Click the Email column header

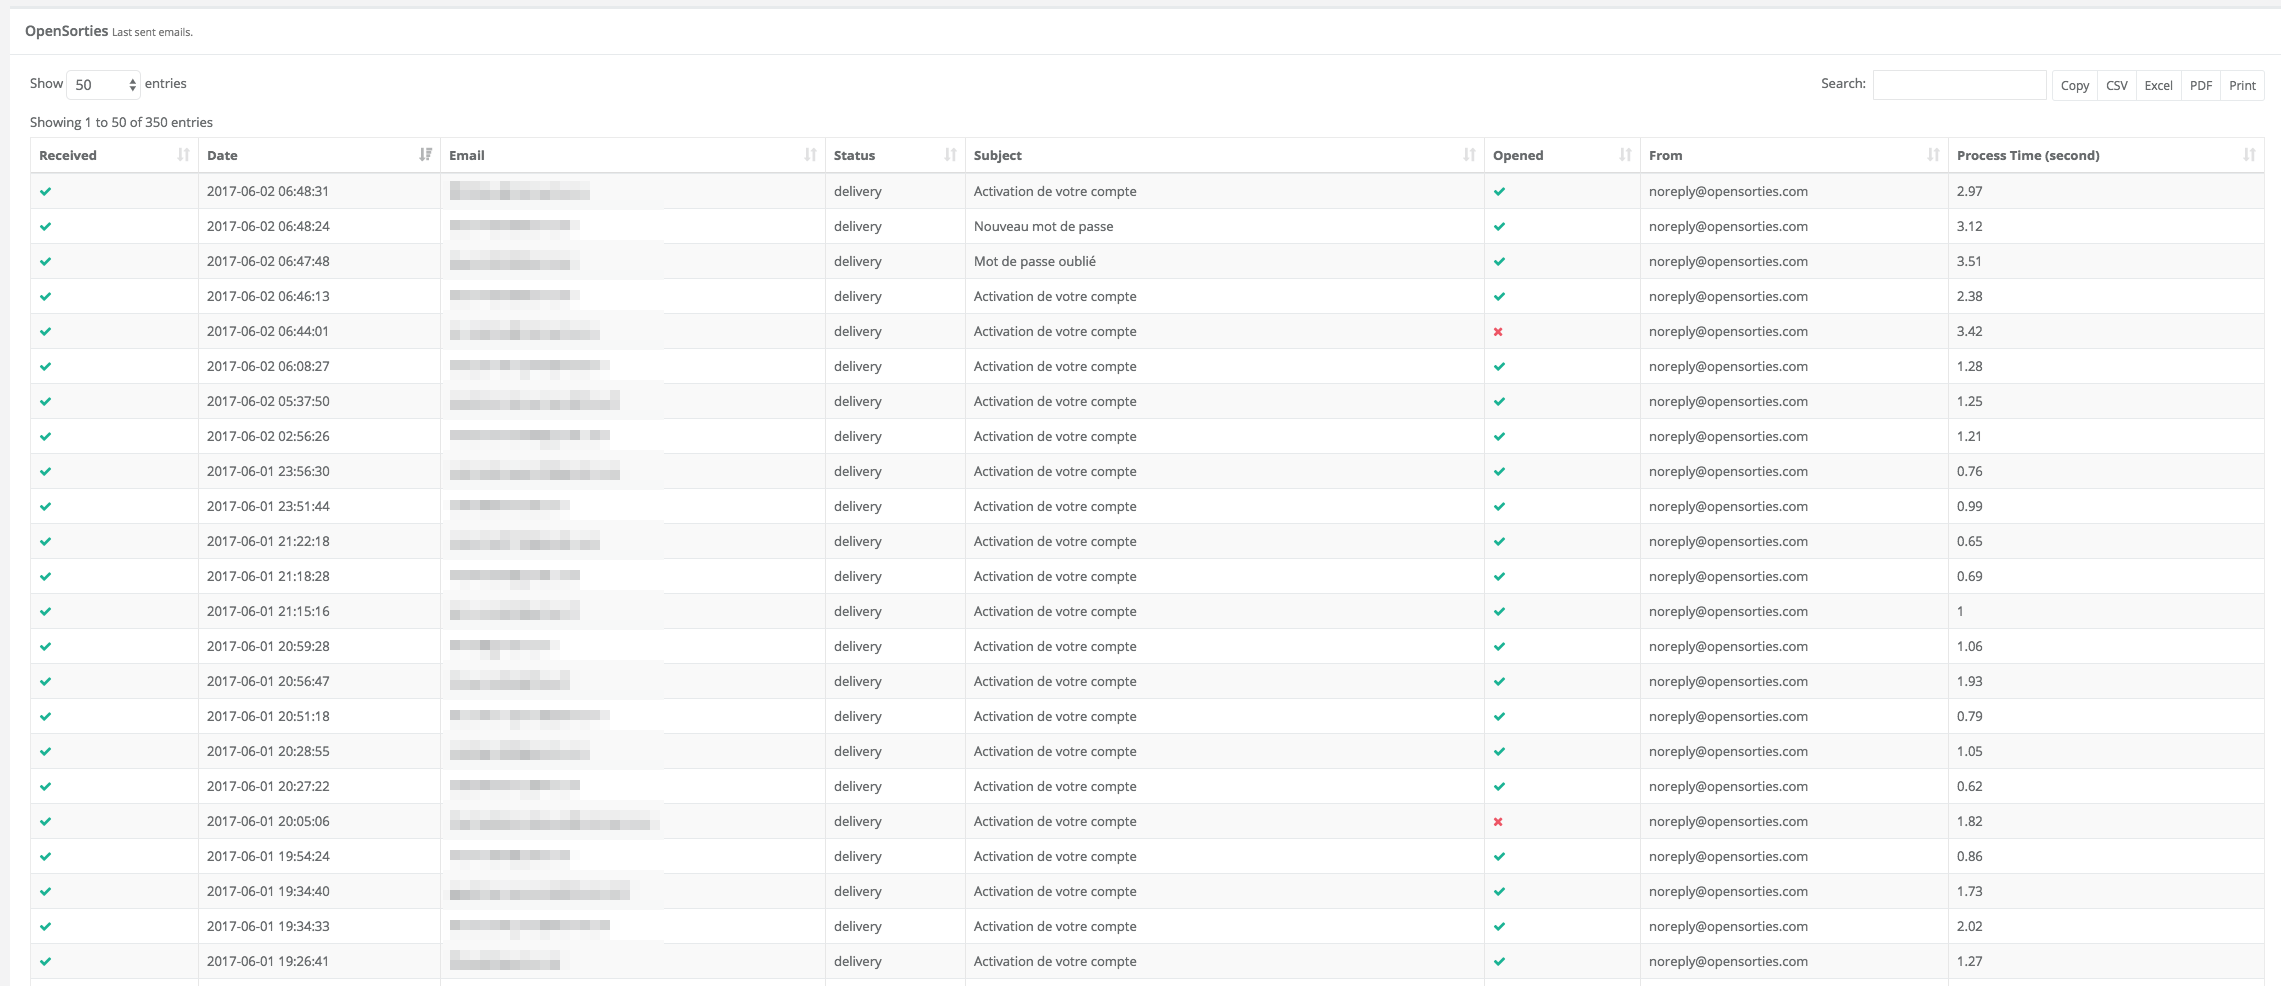click(x=632, y=155)
